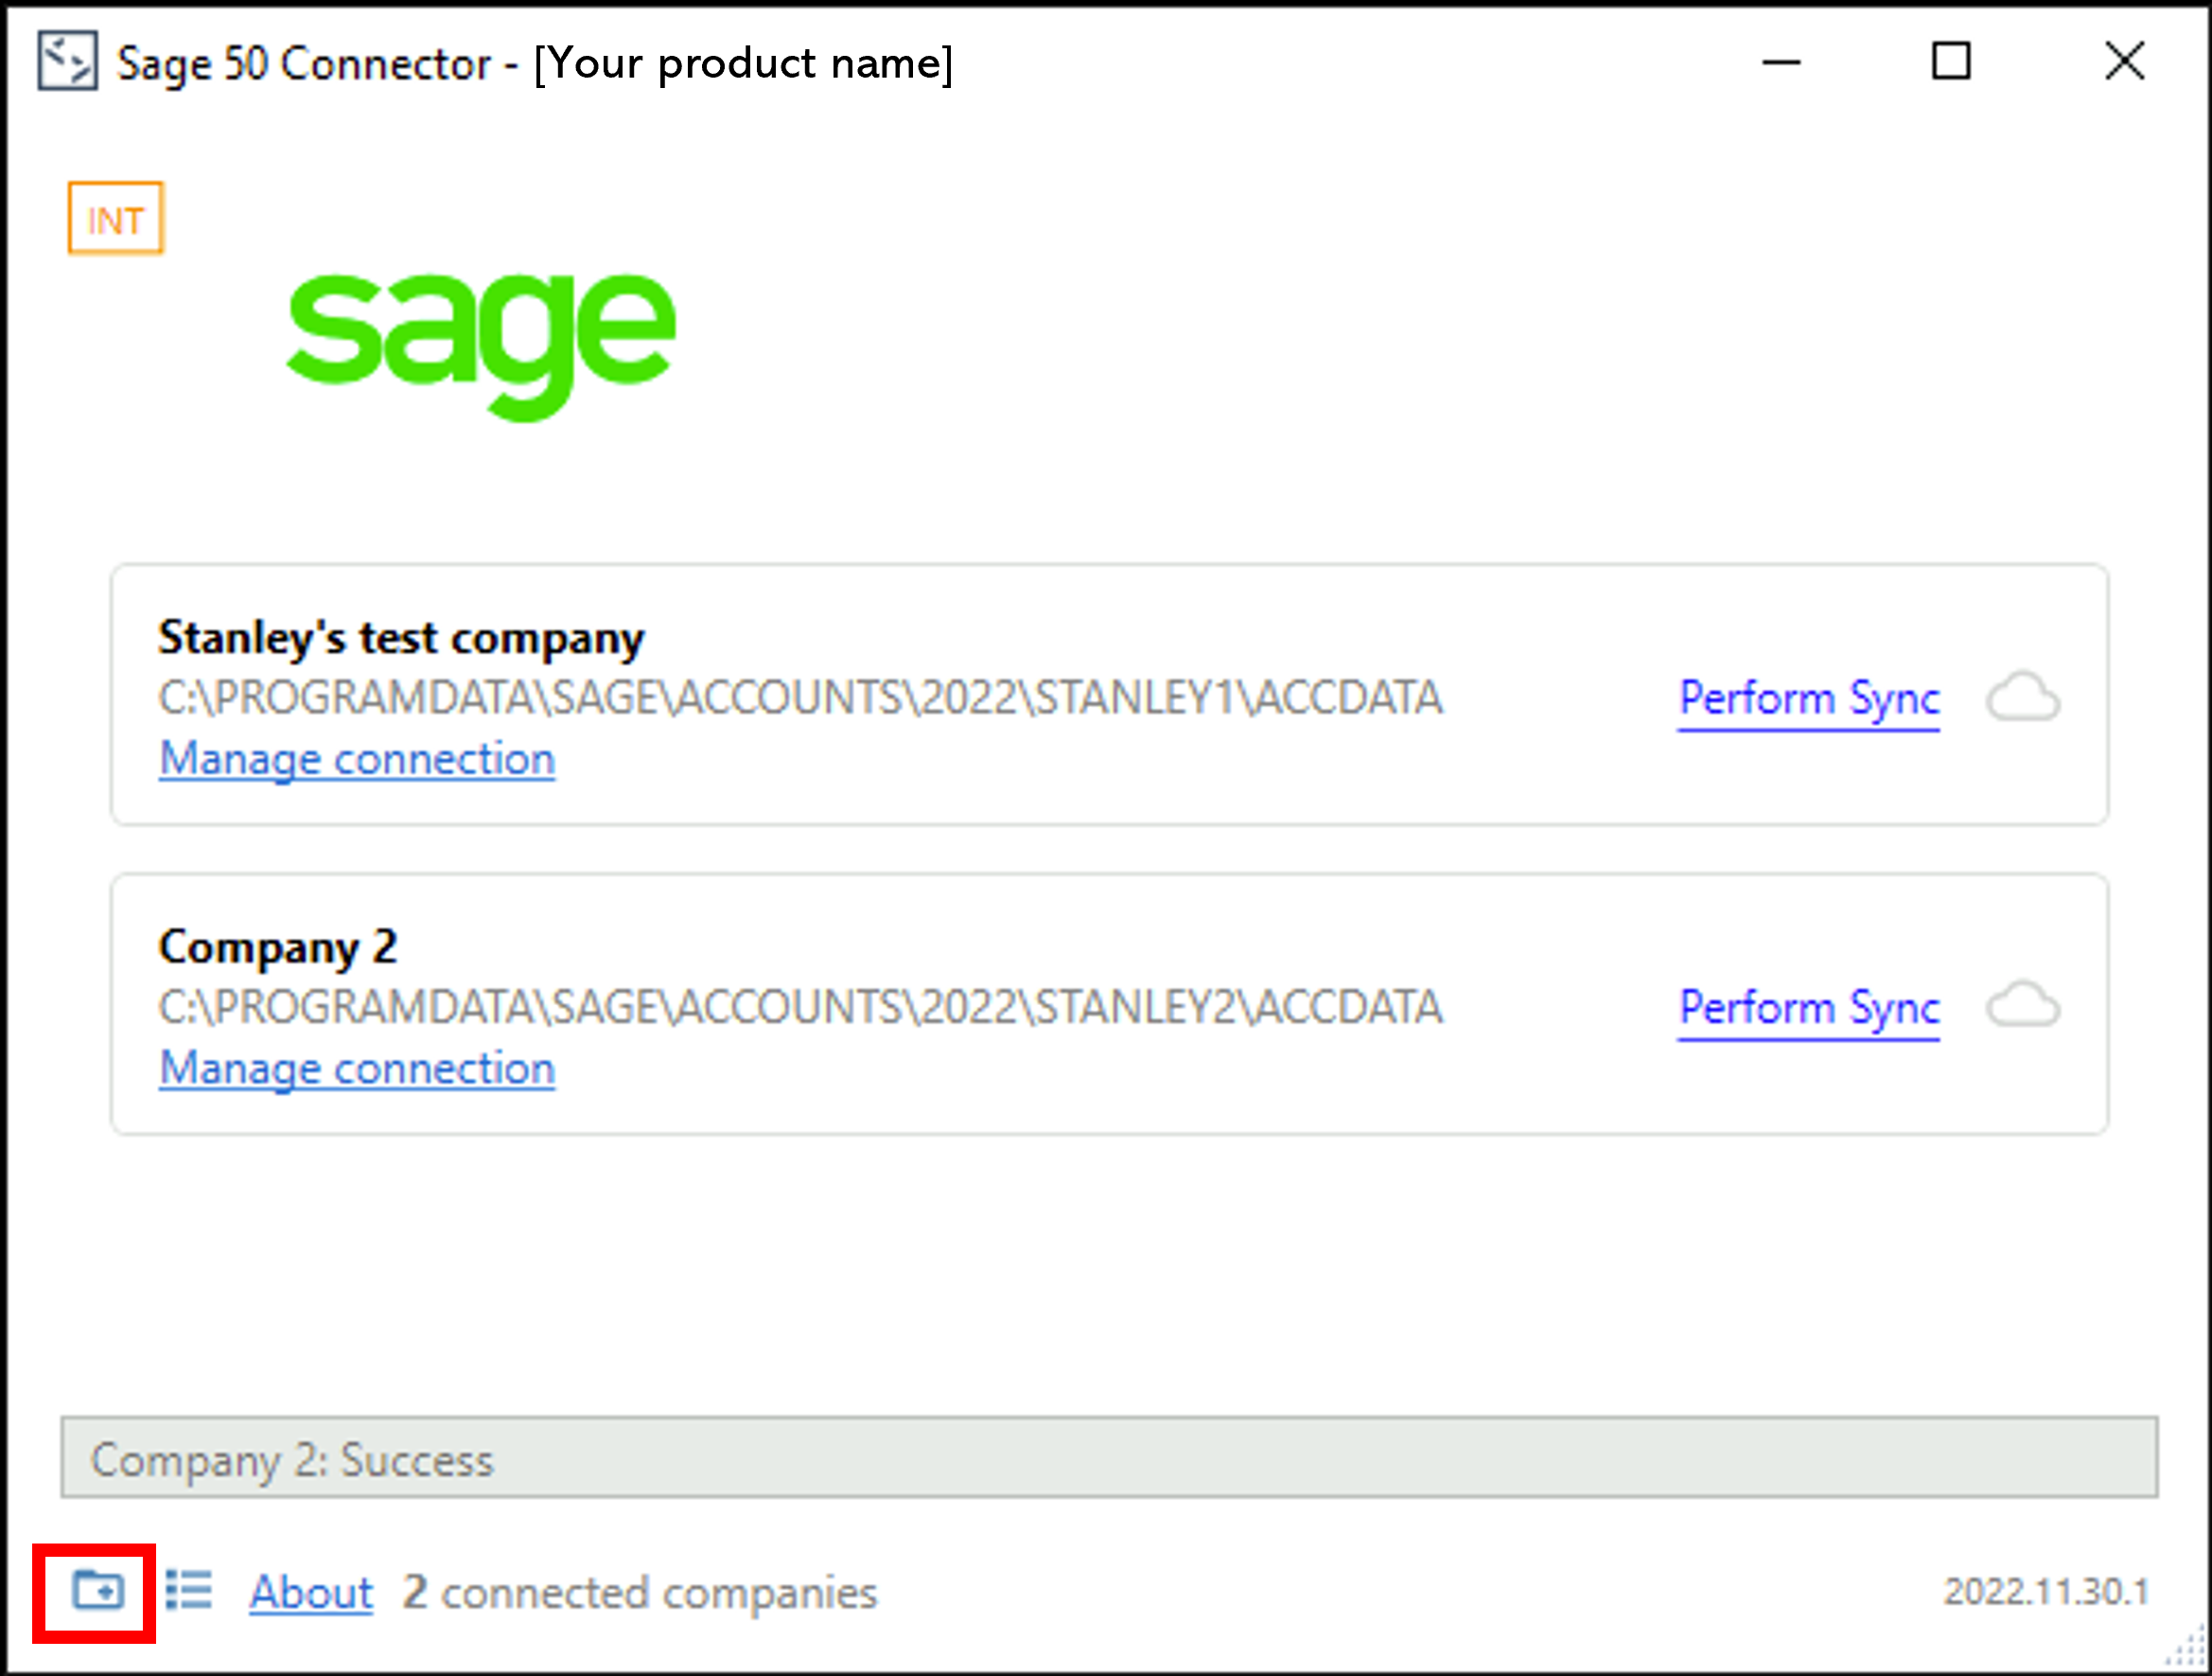The height and width of the screenshot is (1676, 2212).
Task: Click the version number 2022.11.30.1
Action: pyautogui.click(x=2045, y=1592)
